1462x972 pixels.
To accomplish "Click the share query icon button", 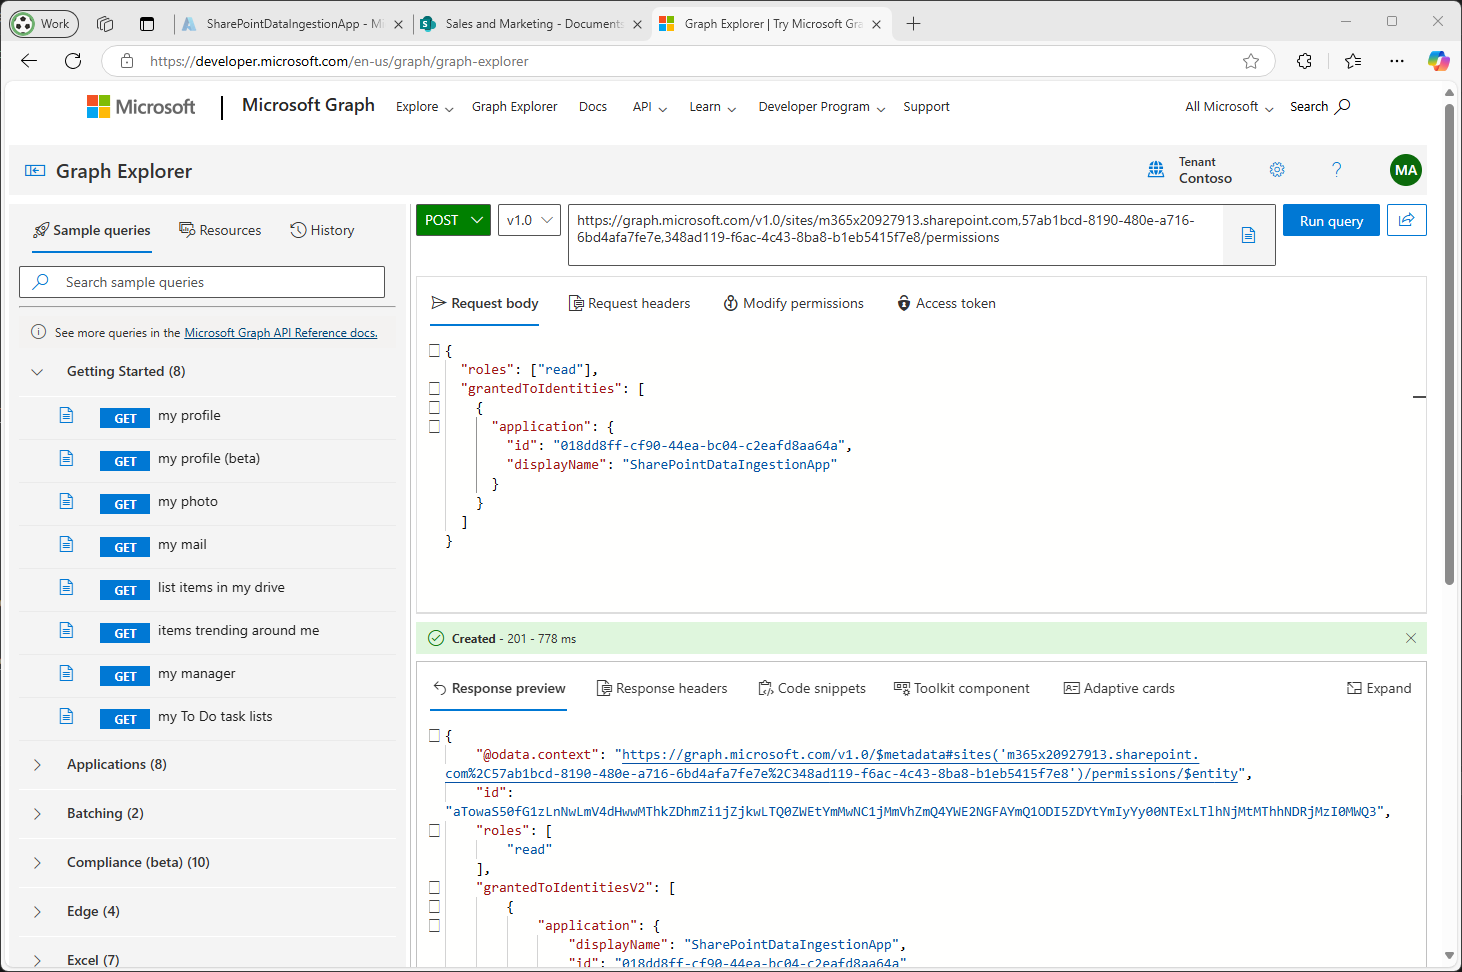I will tap(1406, 220).
